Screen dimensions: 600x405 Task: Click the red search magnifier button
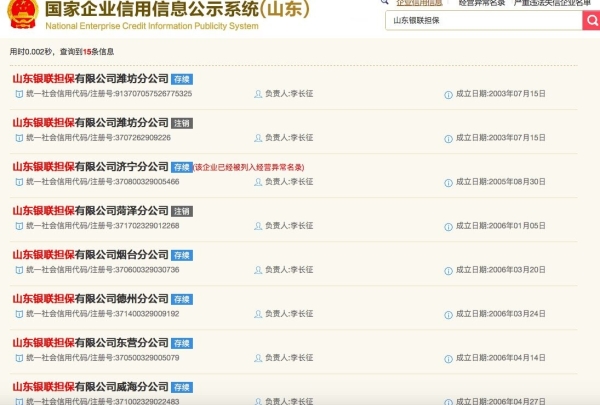click(591, 20)
